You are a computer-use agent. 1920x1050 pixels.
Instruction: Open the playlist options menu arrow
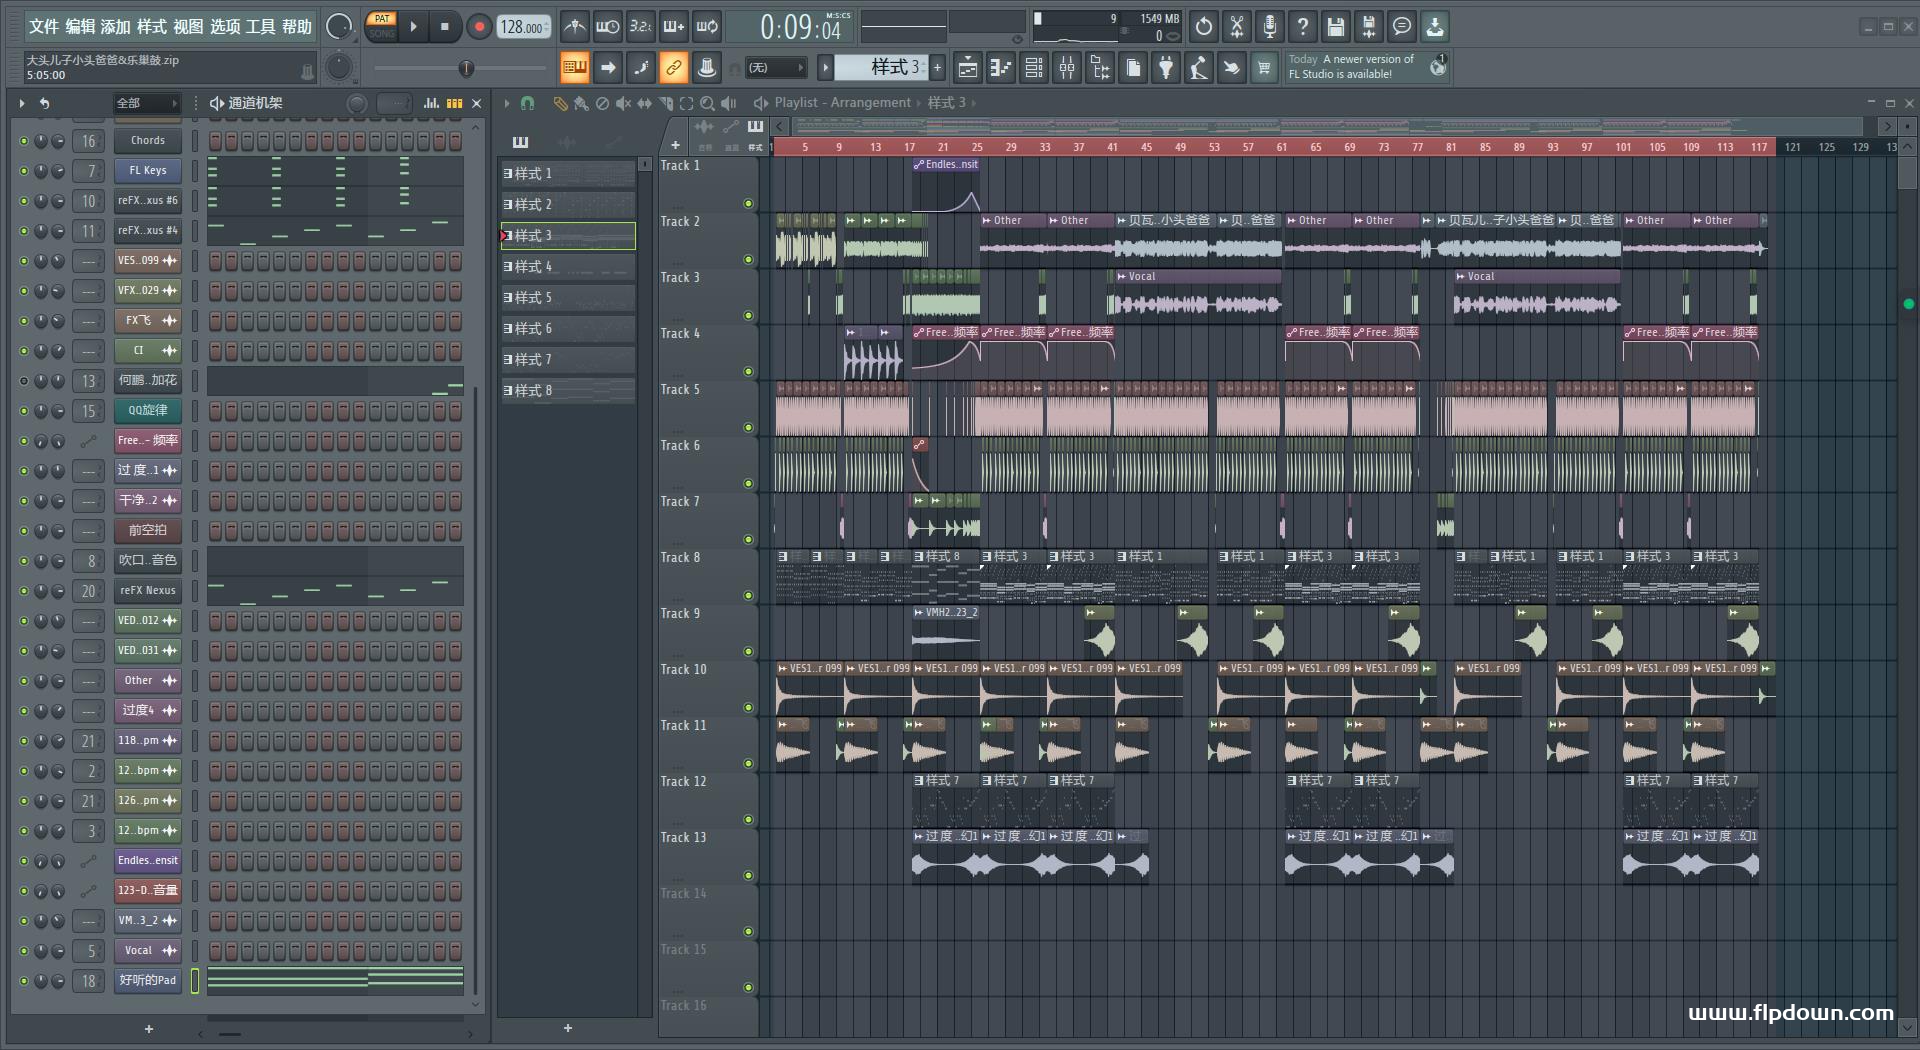click(x=507, y=103)
